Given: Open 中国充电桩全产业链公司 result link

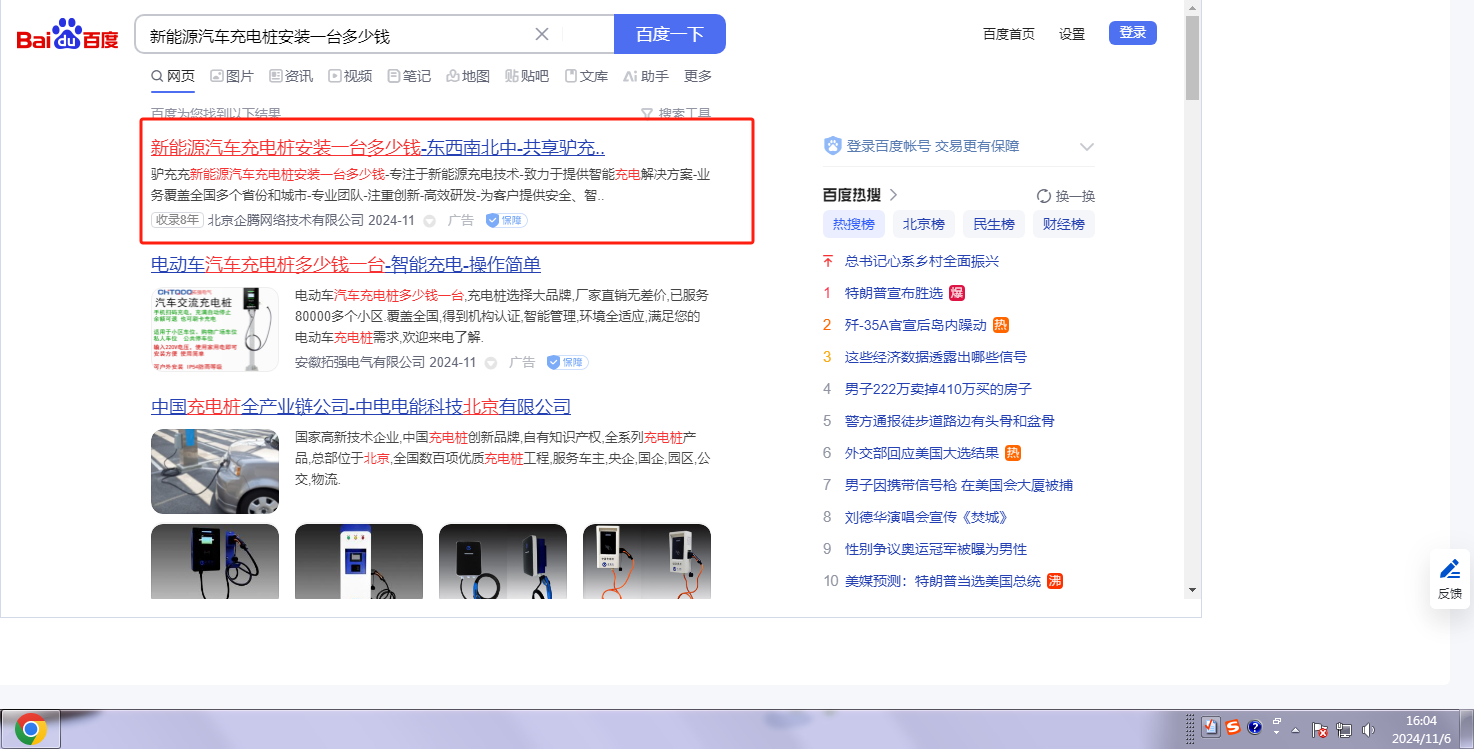Looking at the screenshot, I should click(360, 407).
